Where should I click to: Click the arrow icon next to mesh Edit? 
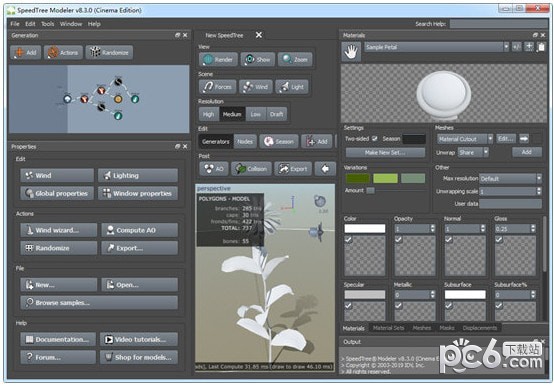[524, 139]
